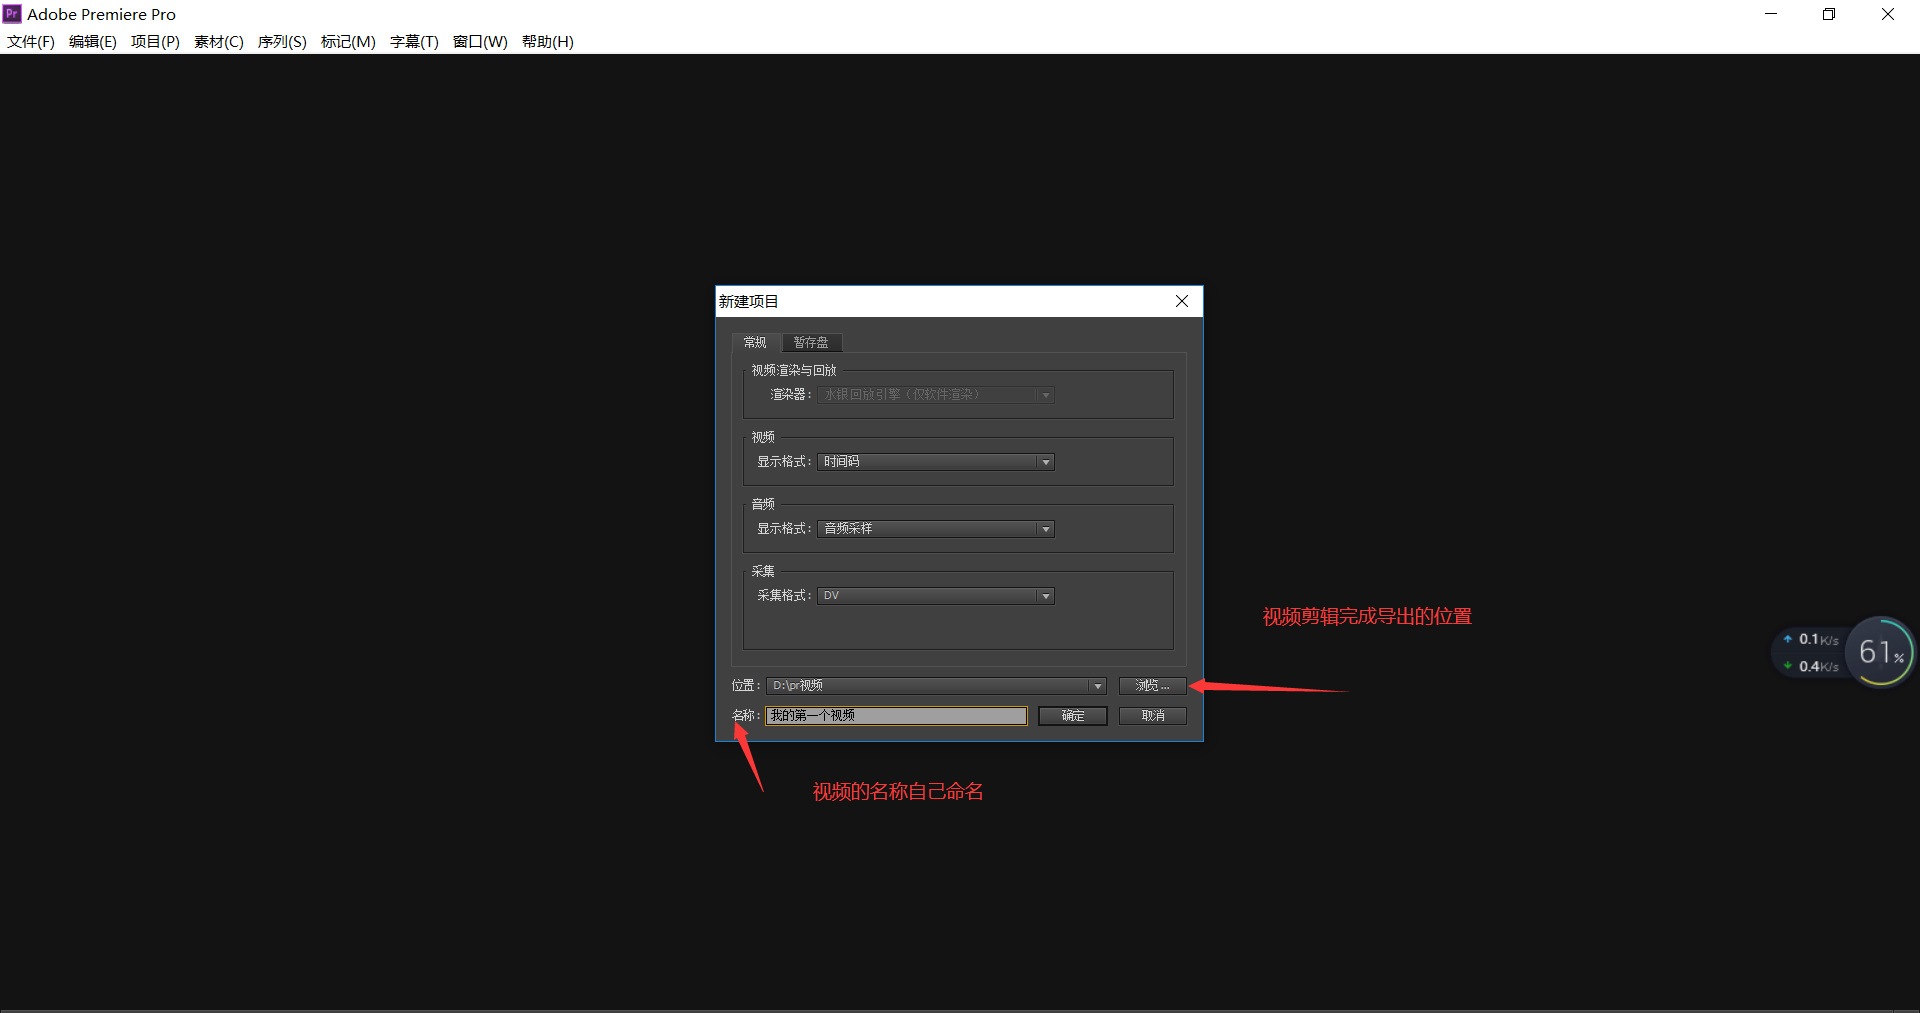Expand the 位置 path dropdown arrow
The height and width of the screenshot is (1013, 1920).
[x=1097, y=686]
